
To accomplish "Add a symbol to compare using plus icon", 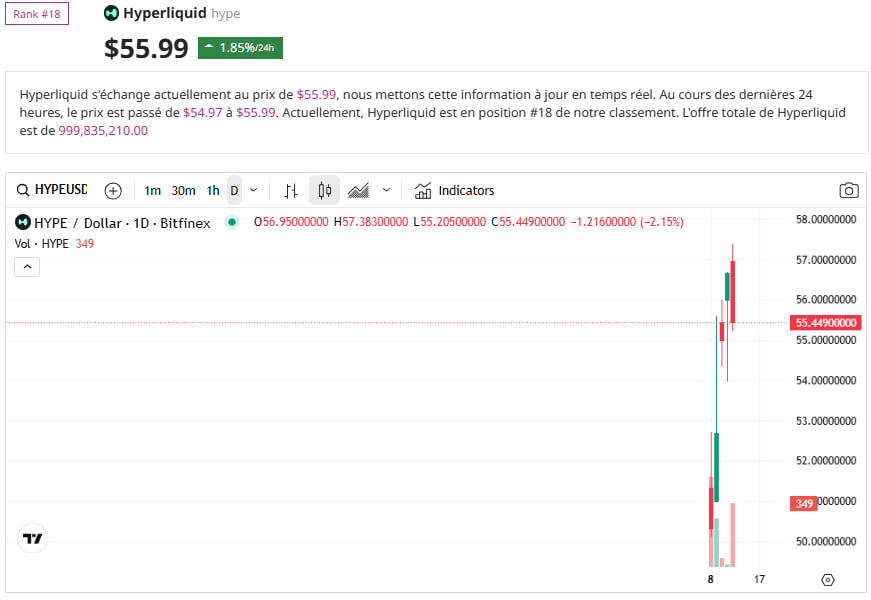I will [114, 190].
